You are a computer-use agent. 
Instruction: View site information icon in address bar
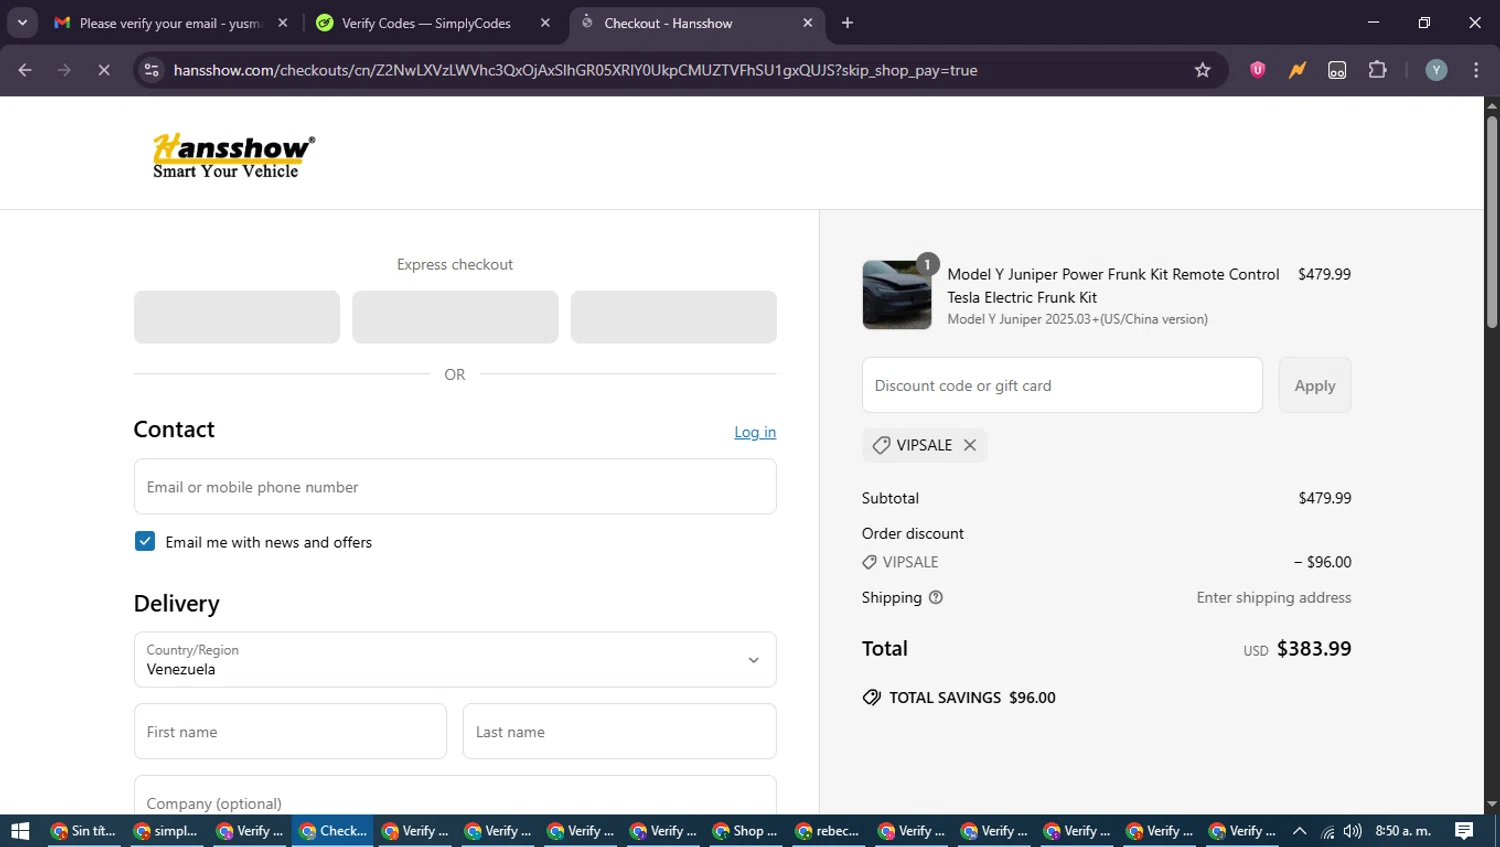point(152,70)
